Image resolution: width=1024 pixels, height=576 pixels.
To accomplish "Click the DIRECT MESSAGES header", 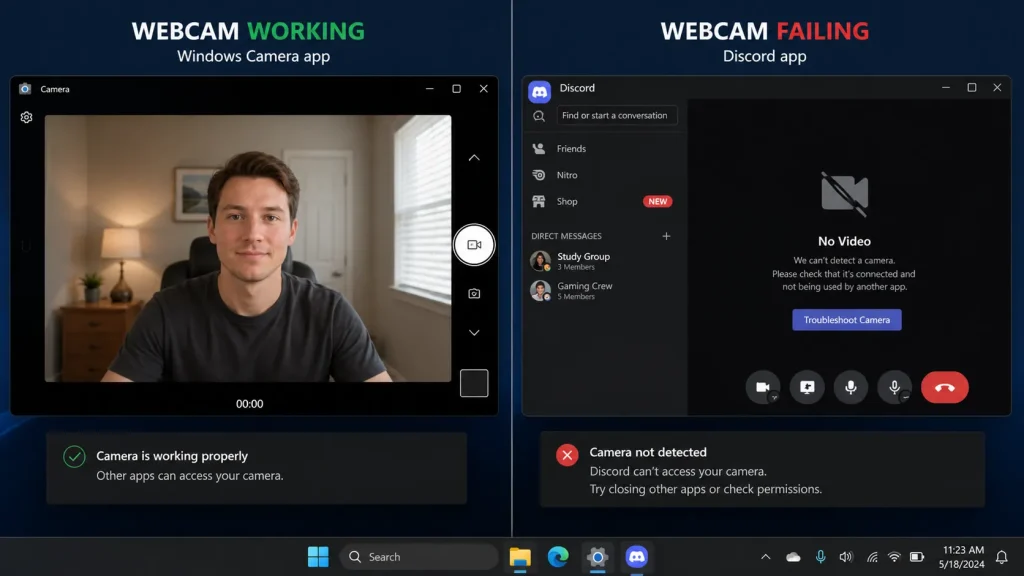I will 566,236.
